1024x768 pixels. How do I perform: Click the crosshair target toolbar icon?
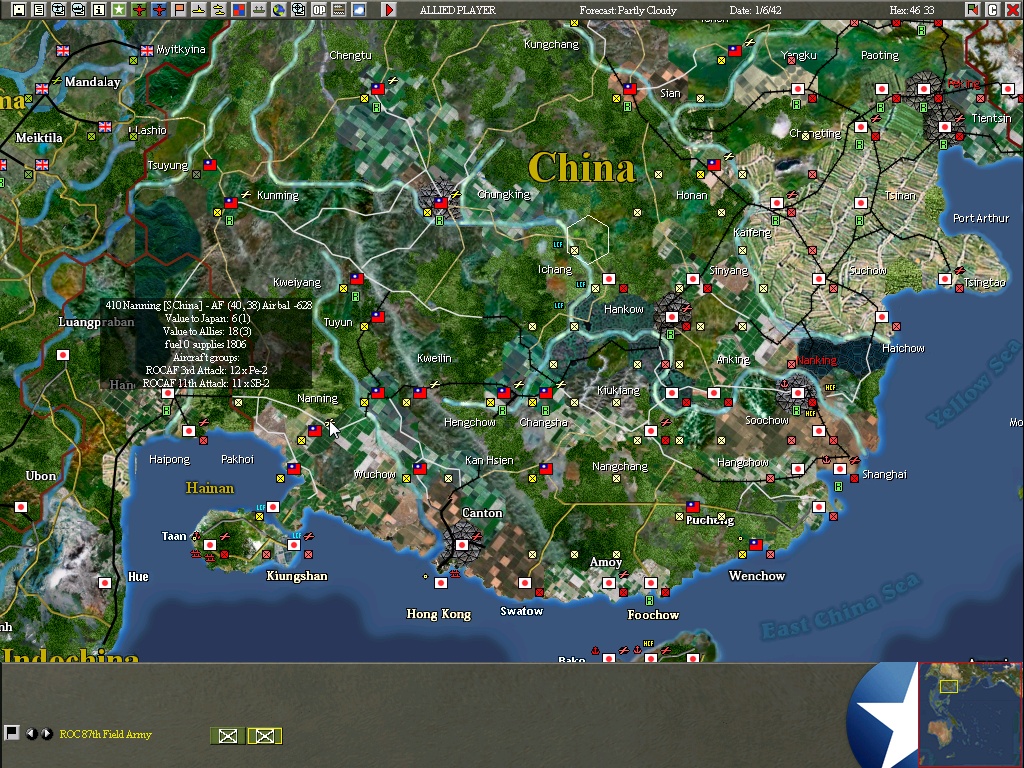pyautogui.click(x=298, y=9)
